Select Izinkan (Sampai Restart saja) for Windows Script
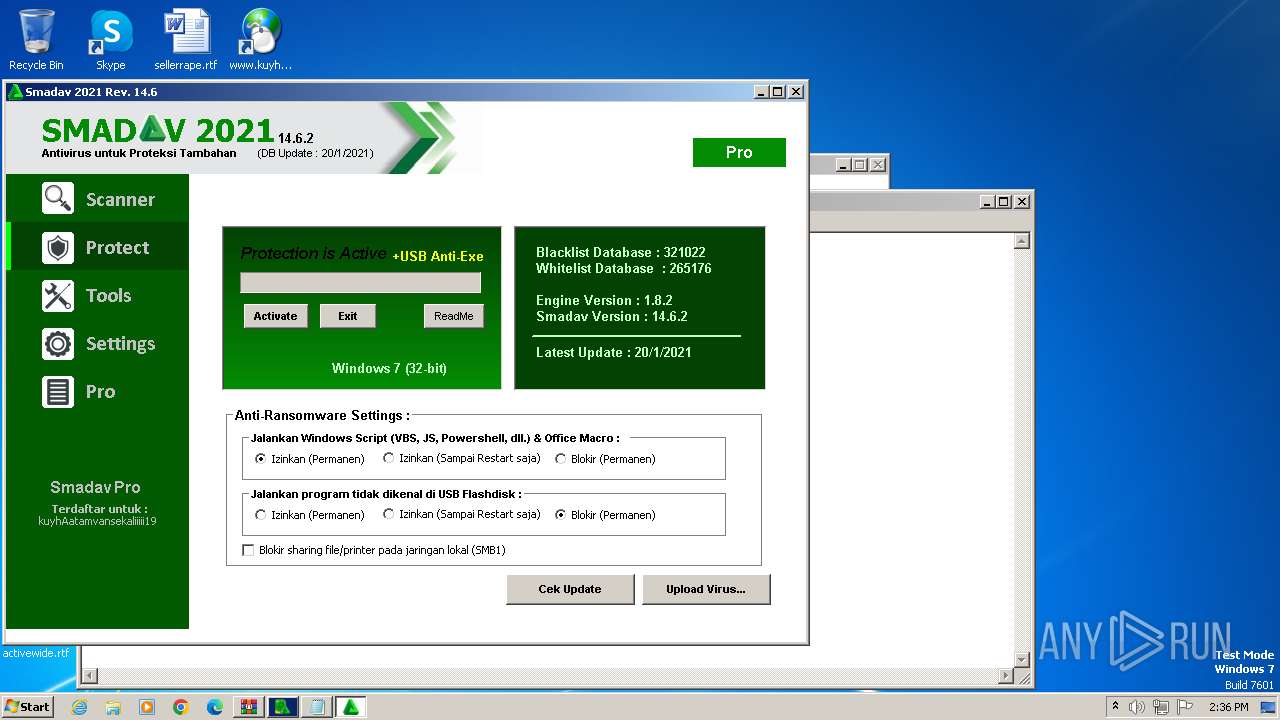 389,459
